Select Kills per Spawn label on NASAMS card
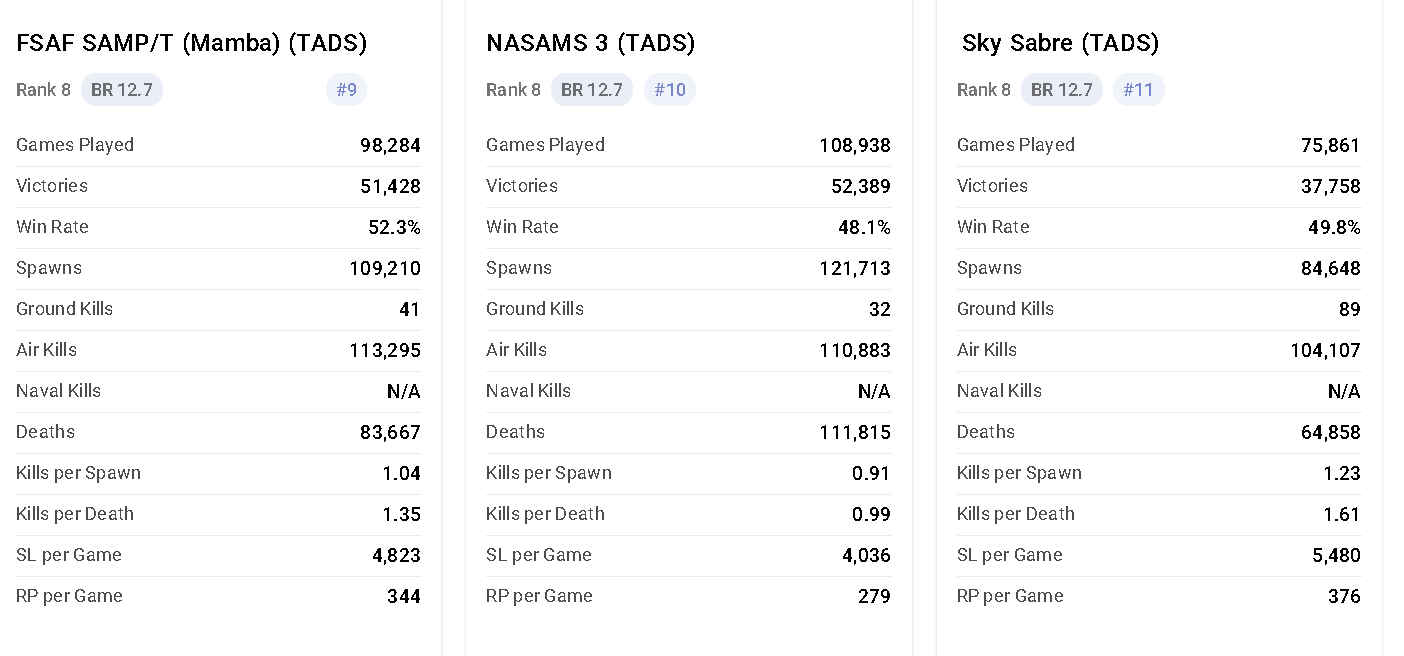1404x656 pixels. 548,473
